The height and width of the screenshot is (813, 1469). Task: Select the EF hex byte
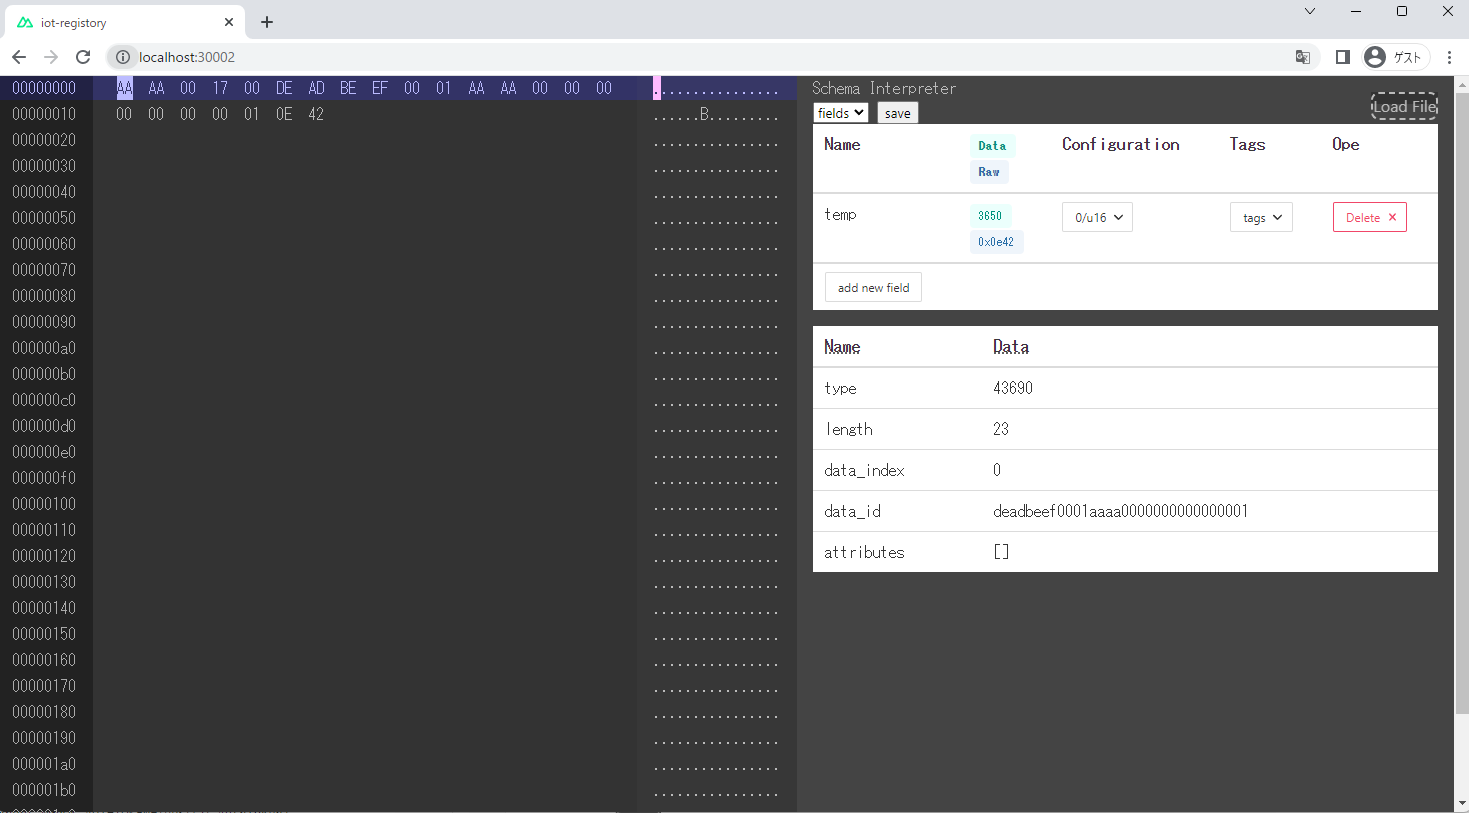click(380, 88)
